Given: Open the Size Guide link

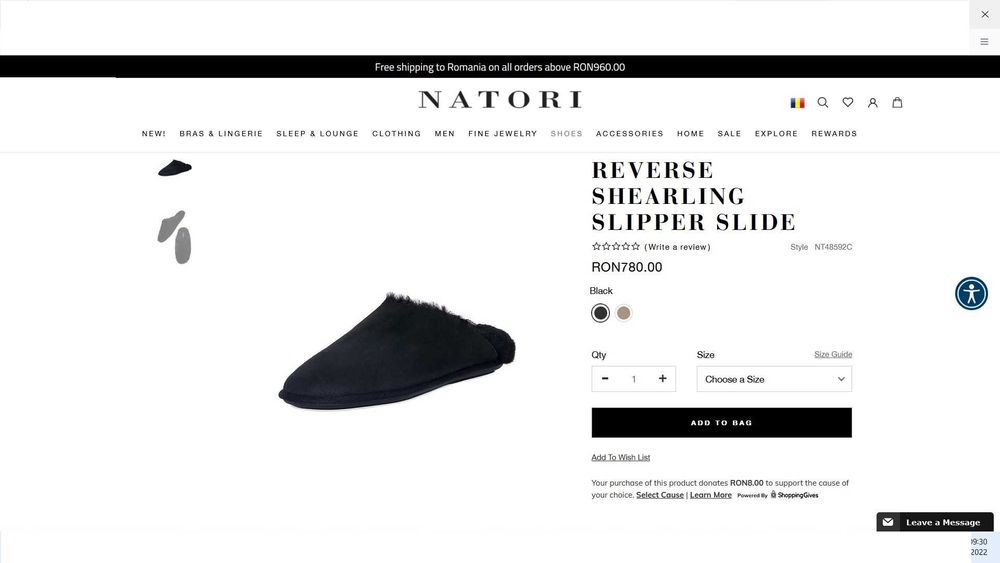Looking at the screenshot, I should (x=833, y=355).
